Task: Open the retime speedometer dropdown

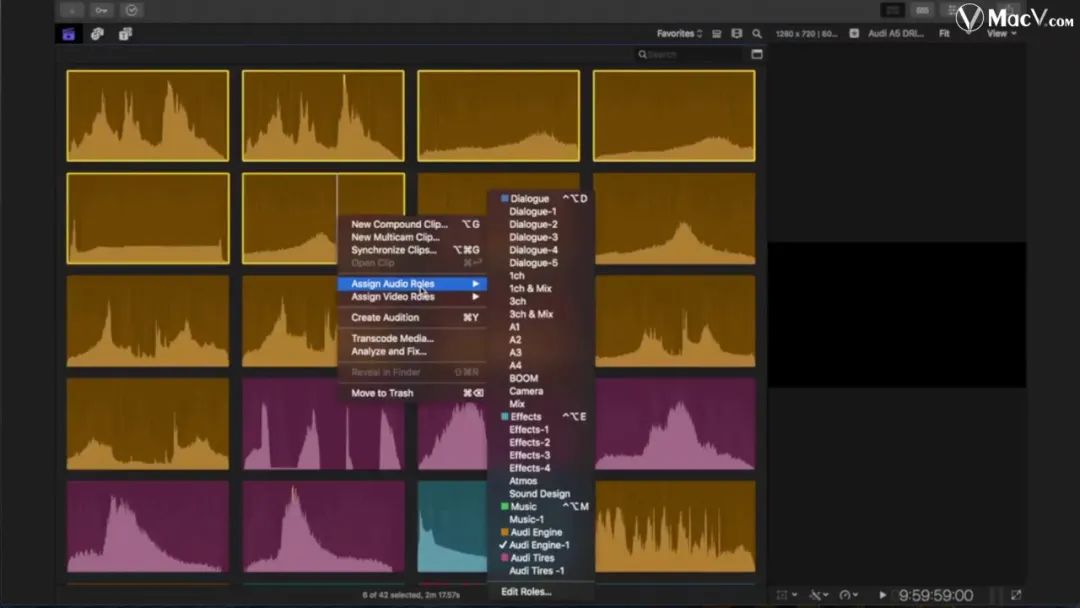Action: (849, 595)
